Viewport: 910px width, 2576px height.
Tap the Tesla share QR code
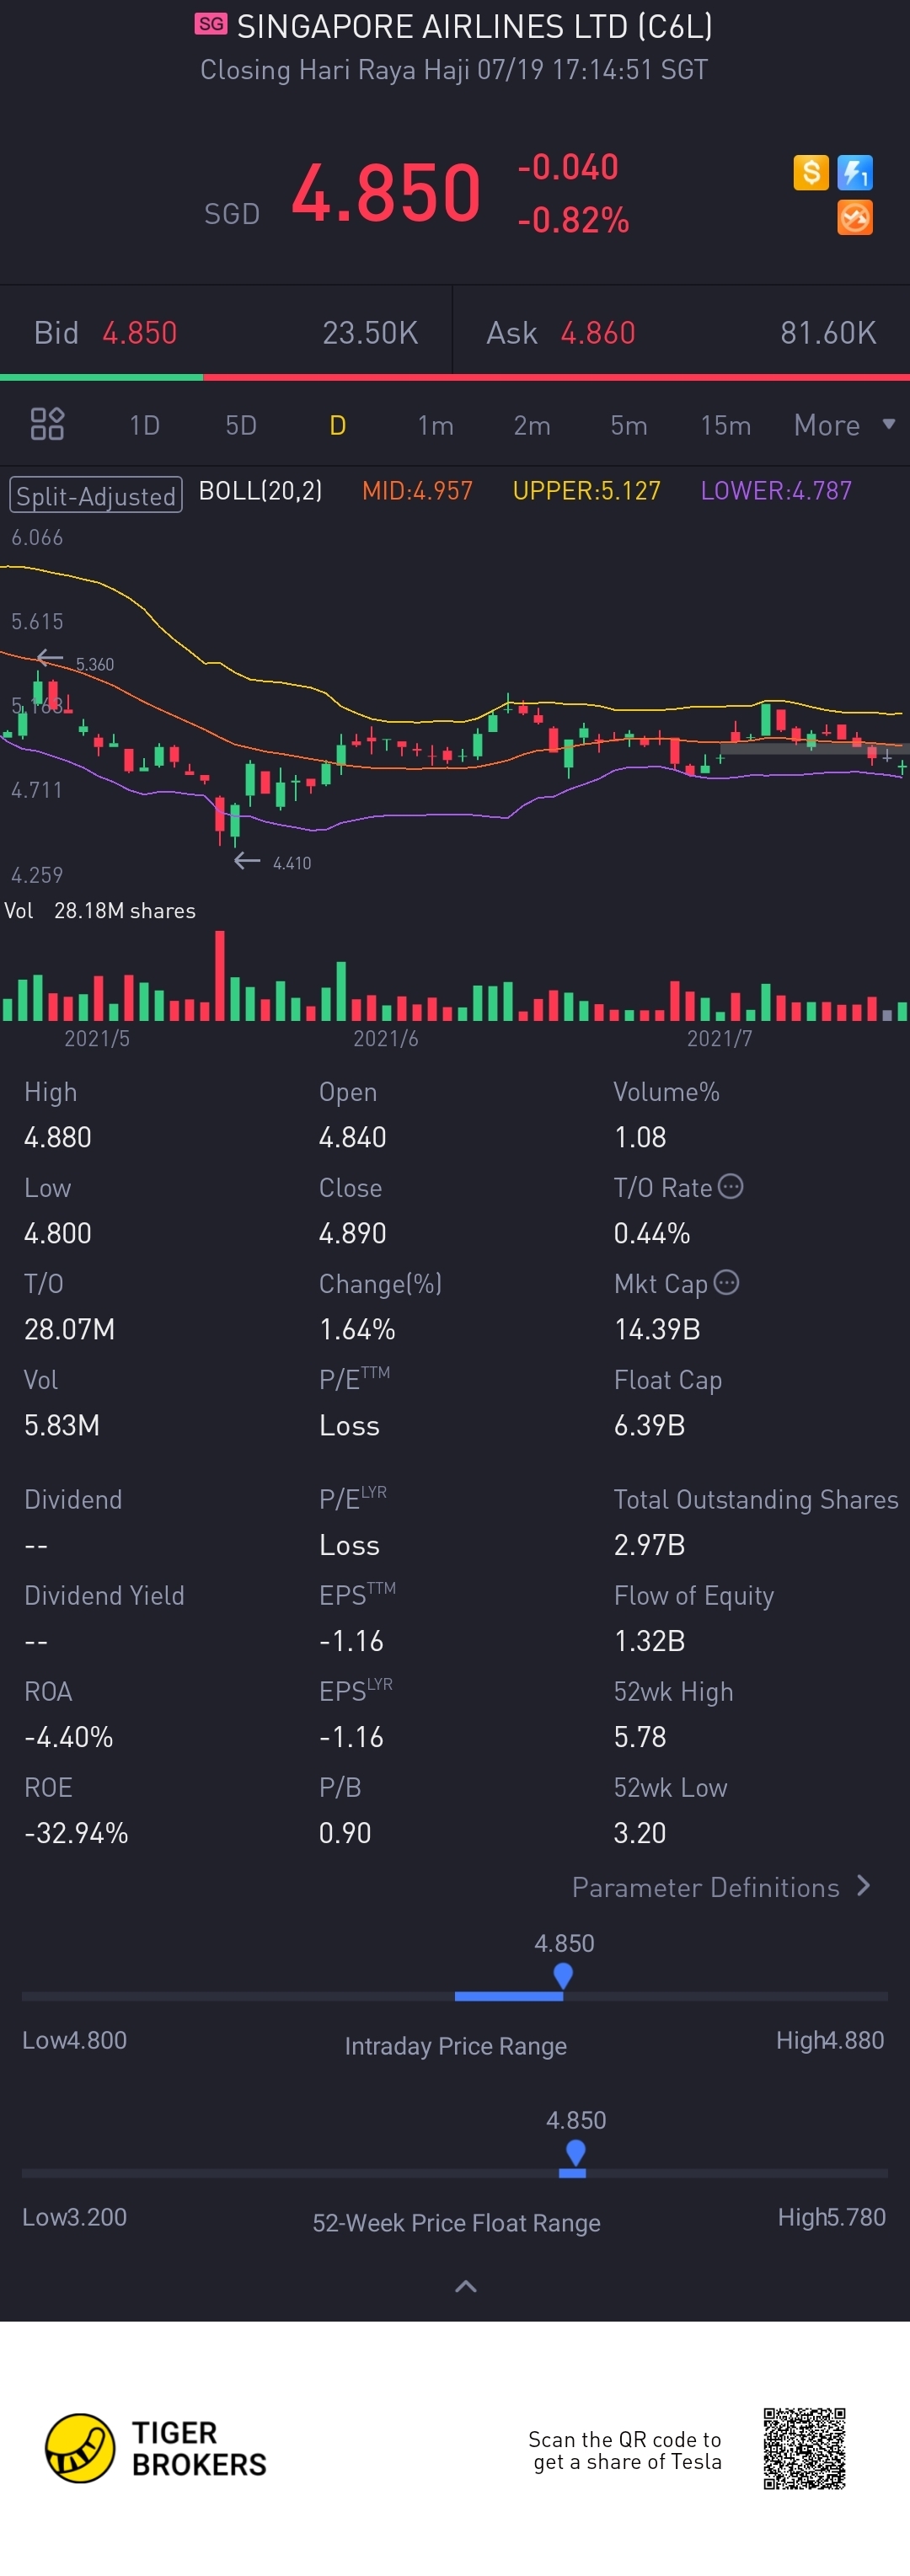coord(804,2448)
